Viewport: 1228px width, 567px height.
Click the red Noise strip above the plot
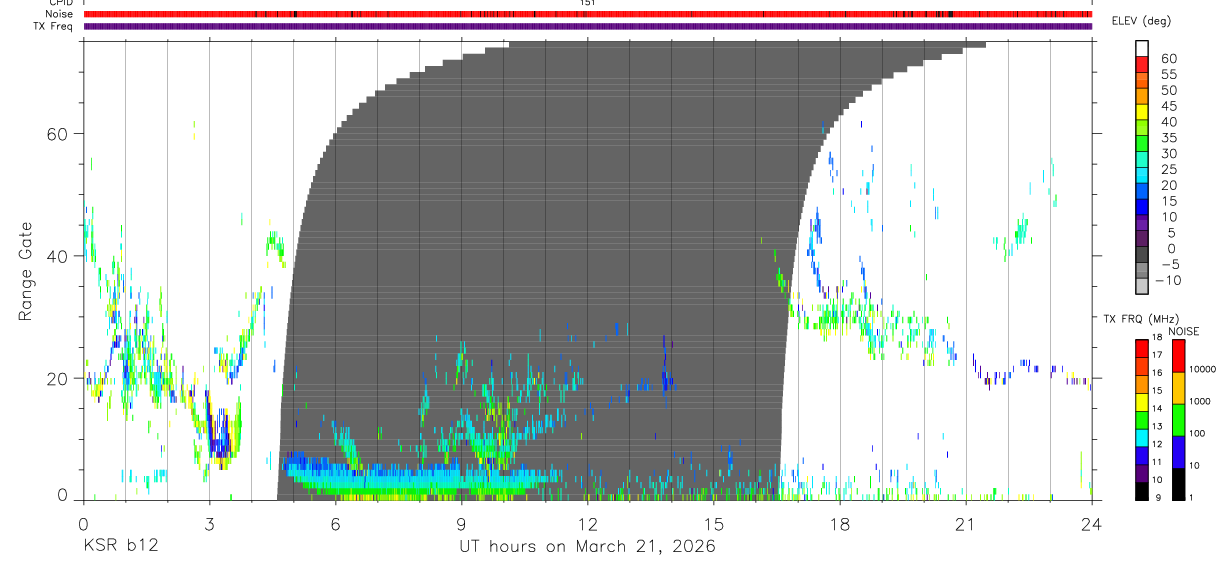[x=587, y=14]
